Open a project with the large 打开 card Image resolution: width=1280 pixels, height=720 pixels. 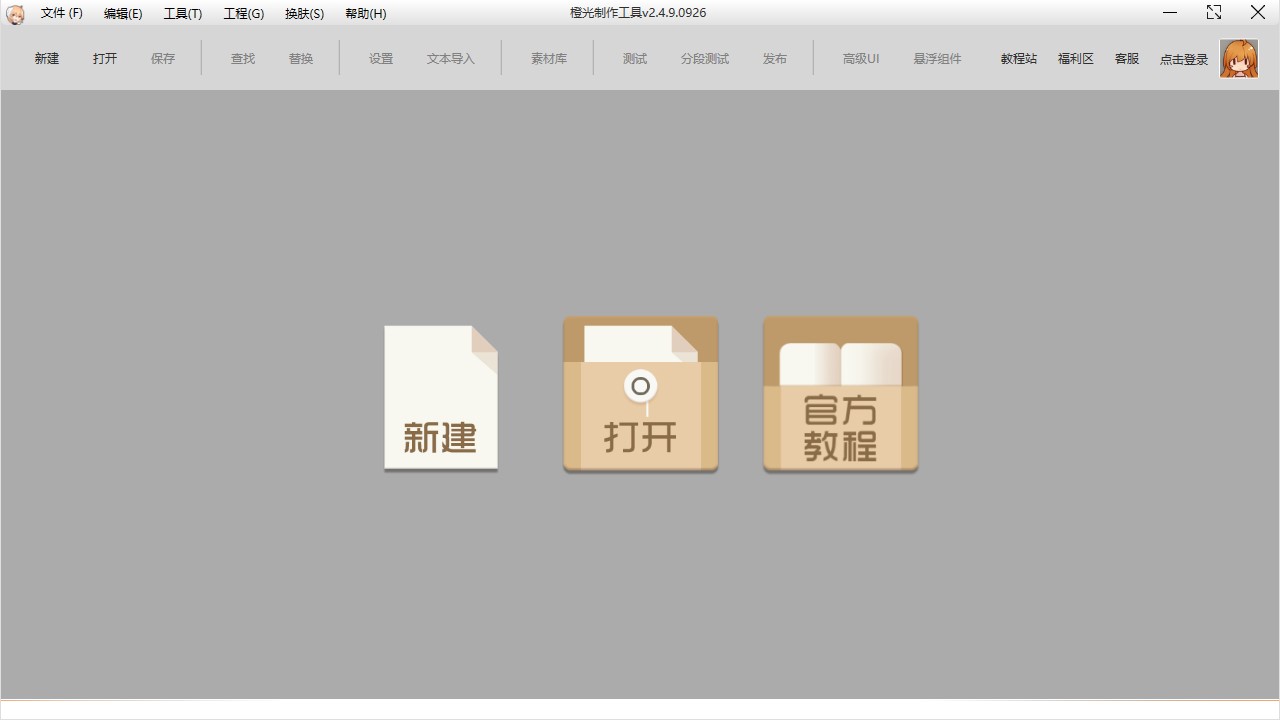(640, 393)
